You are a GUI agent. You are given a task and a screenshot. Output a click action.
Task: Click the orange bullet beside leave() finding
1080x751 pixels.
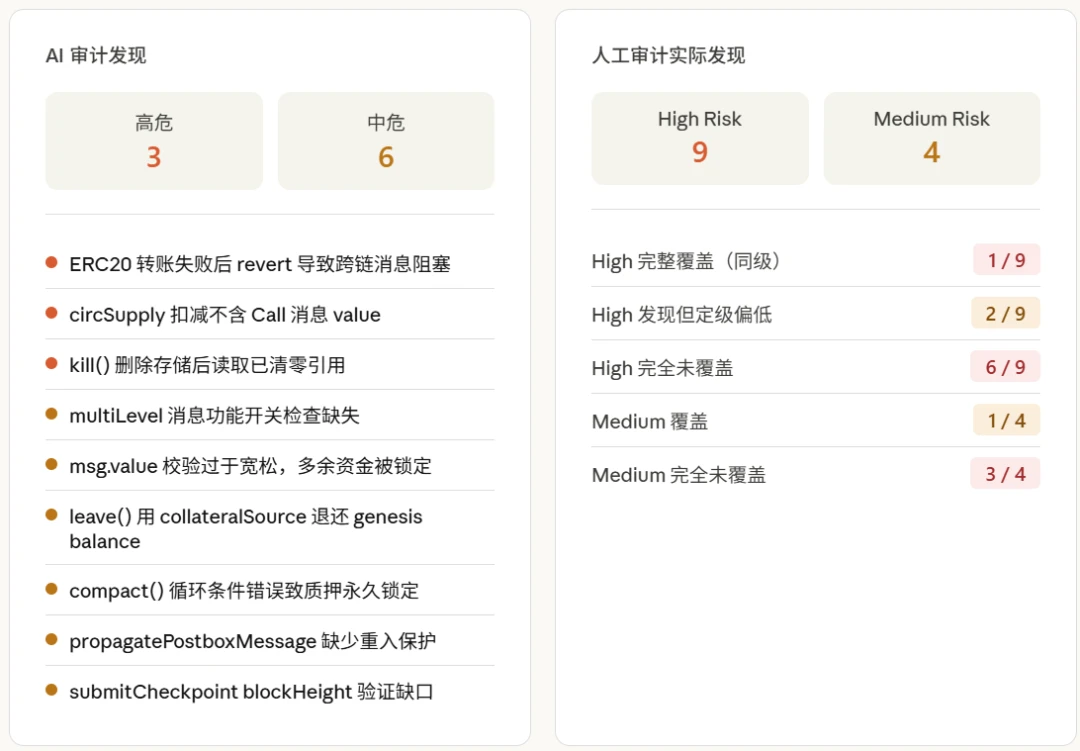(51, 516)
